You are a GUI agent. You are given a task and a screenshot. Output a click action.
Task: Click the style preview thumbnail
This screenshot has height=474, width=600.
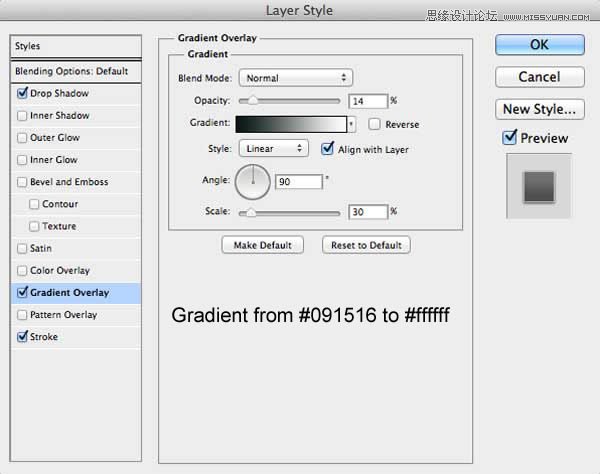coord(539,186)
